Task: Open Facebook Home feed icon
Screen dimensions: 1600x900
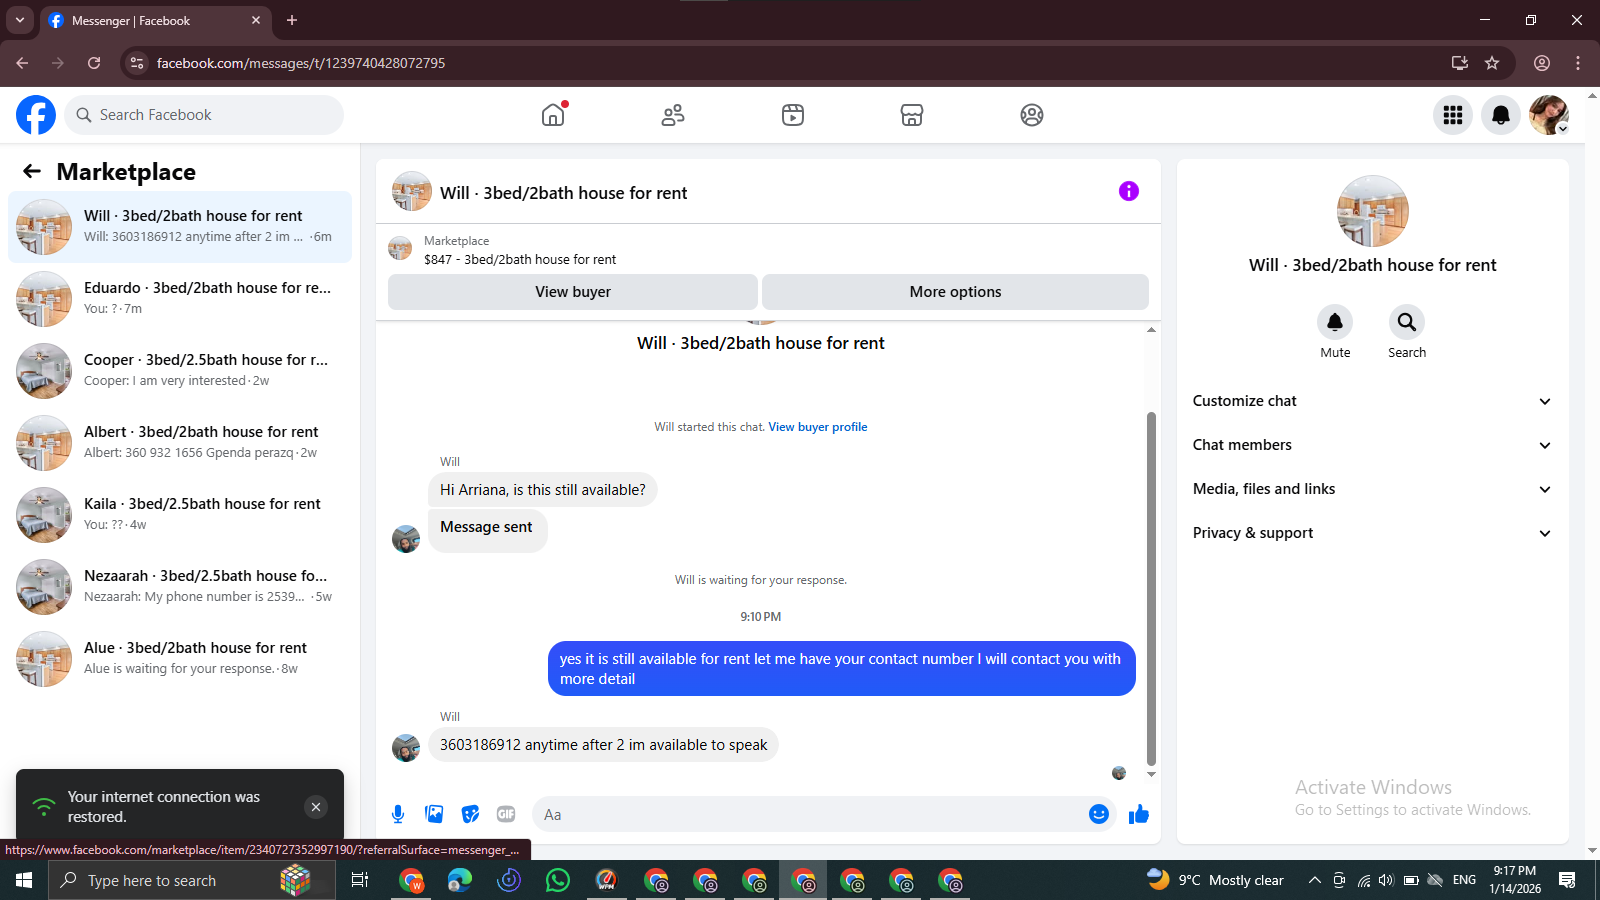Action: (x=553, y=115)
